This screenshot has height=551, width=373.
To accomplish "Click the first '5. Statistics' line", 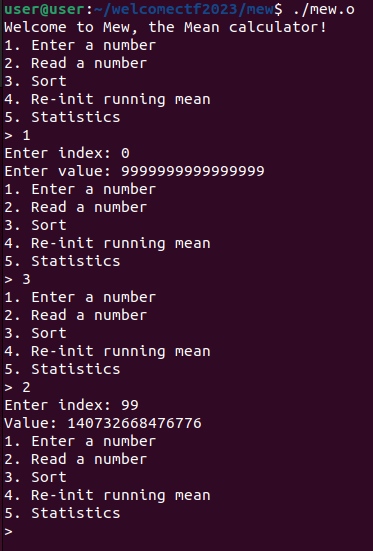I will point(62,117).
